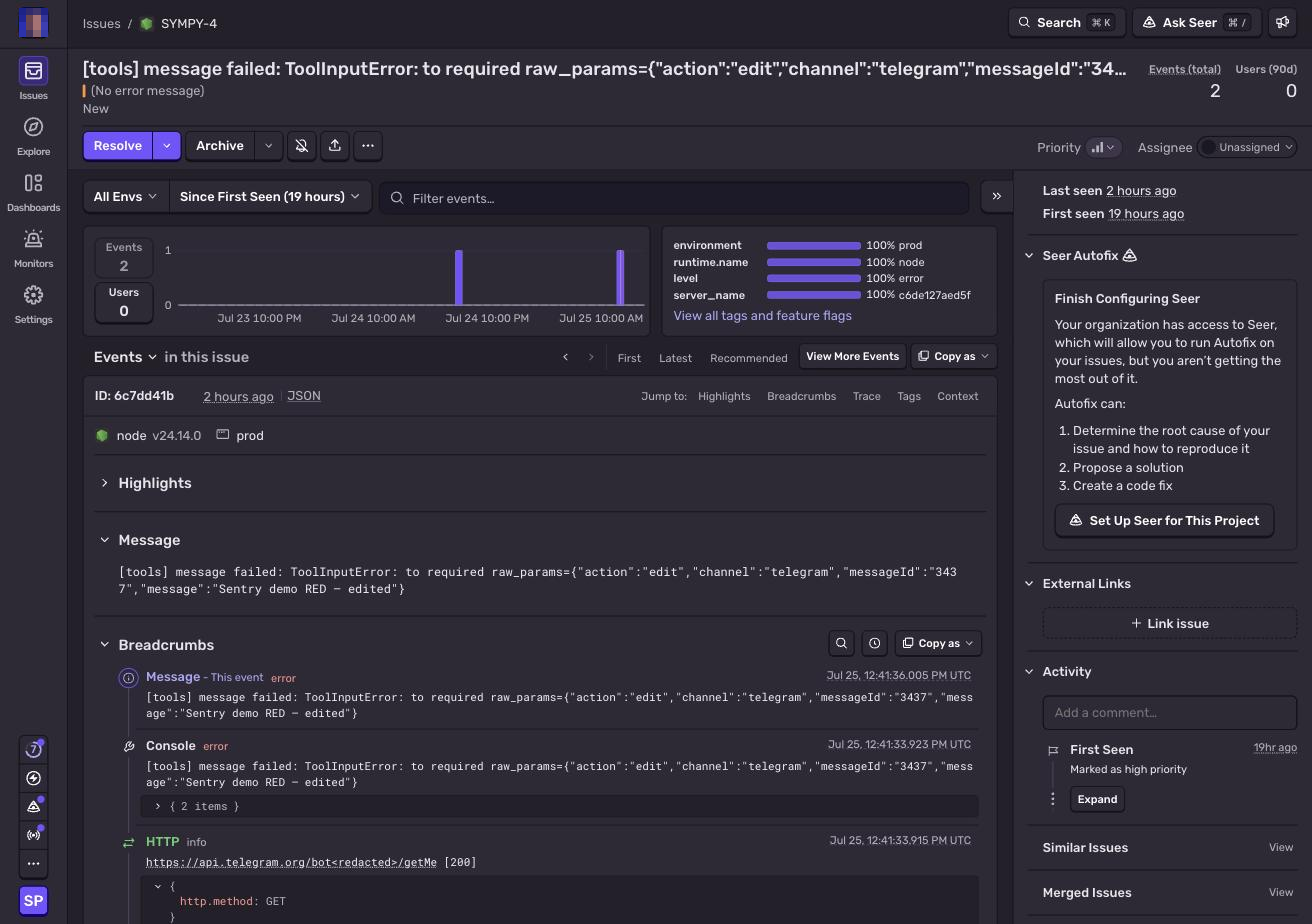1312x924 pixels.
Task: Click the Jul 25 event bar in chart
Action: point(620,277)
